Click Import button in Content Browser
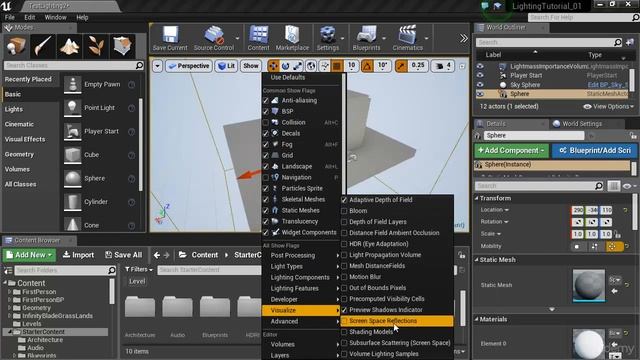This screenshot has height=360, width=640. coord(78,255)
